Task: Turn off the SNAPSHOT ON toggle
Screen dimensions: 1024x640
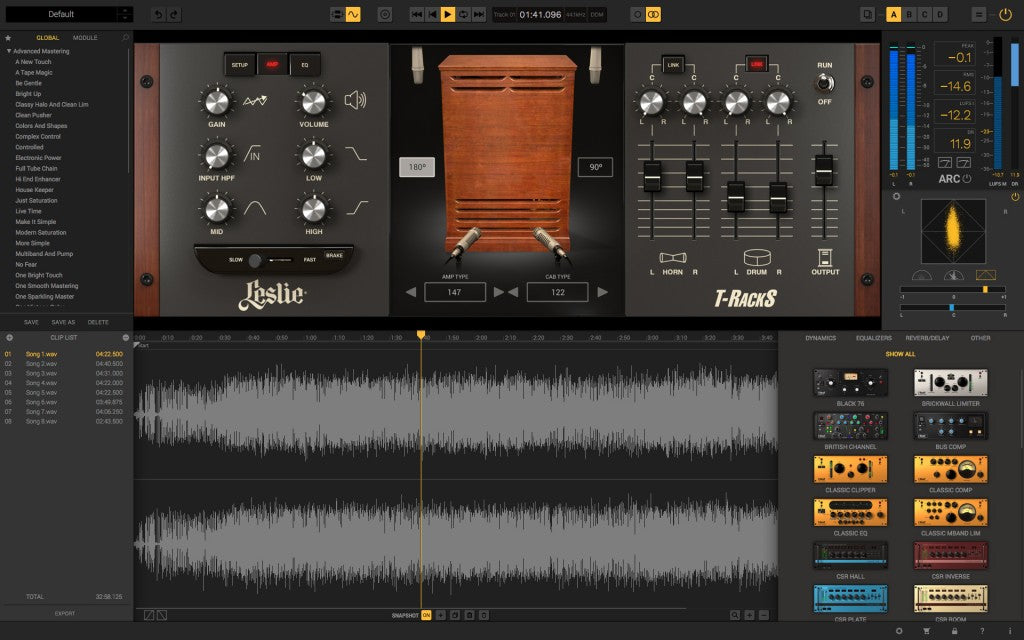Action: 428,615
